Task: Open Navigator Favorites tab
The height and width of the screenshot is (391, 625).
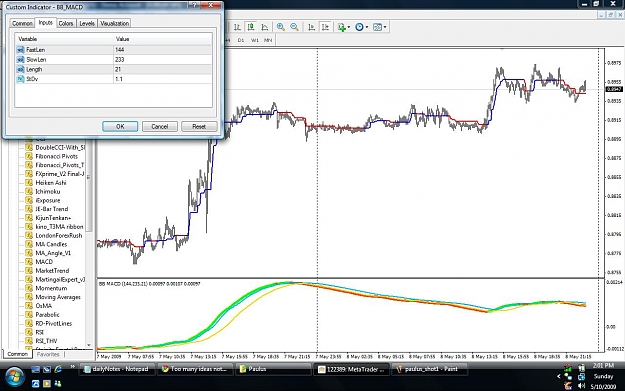Action: (48, 354)
